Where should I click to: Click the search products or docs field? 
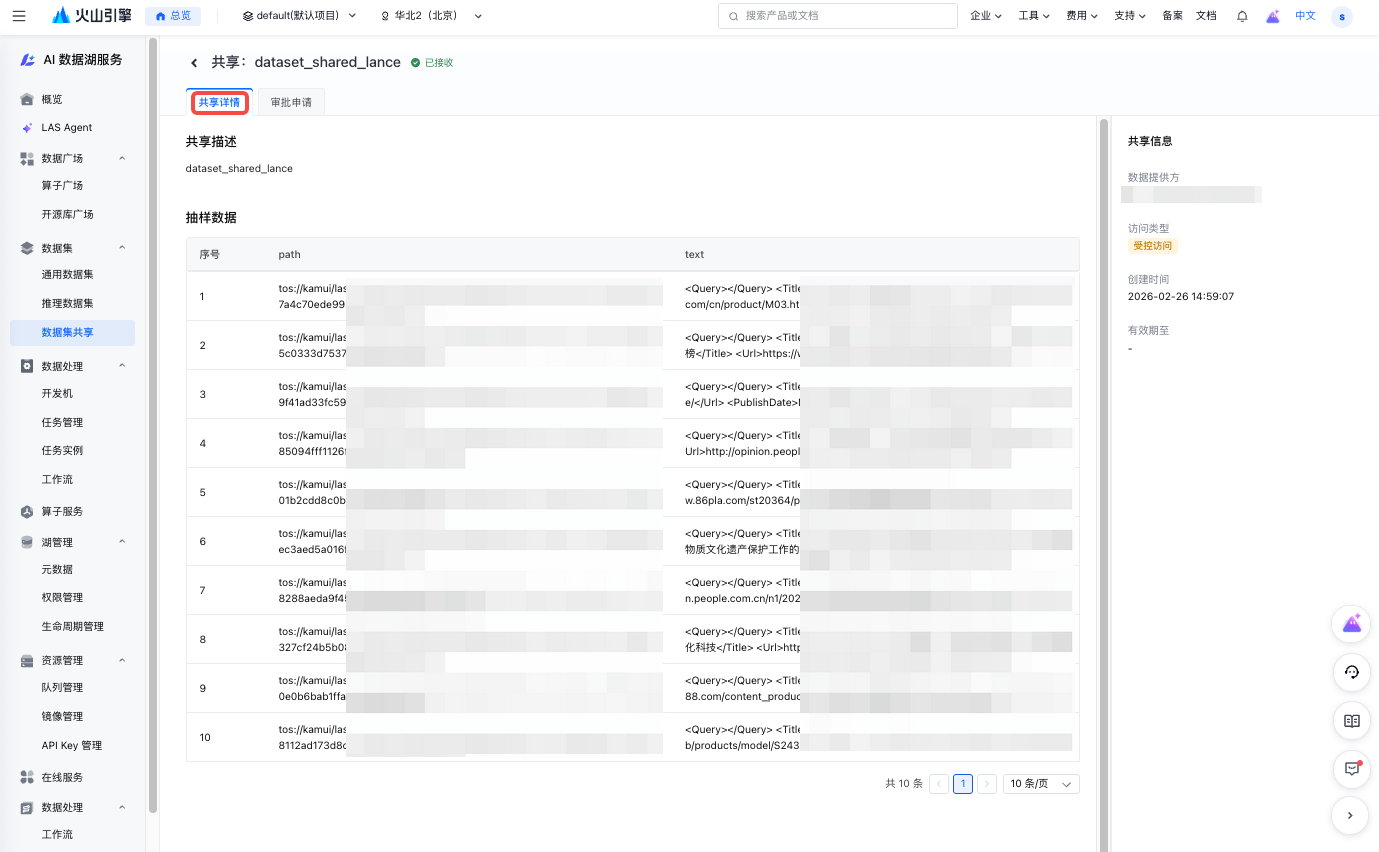[x=838, y=16]
